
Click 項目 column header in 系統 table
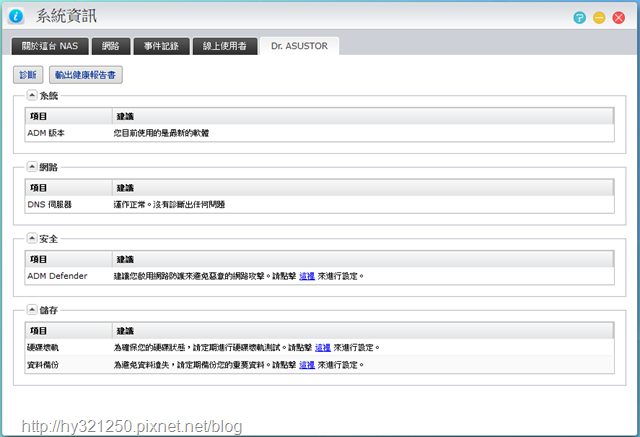click(x=69, y=116)
